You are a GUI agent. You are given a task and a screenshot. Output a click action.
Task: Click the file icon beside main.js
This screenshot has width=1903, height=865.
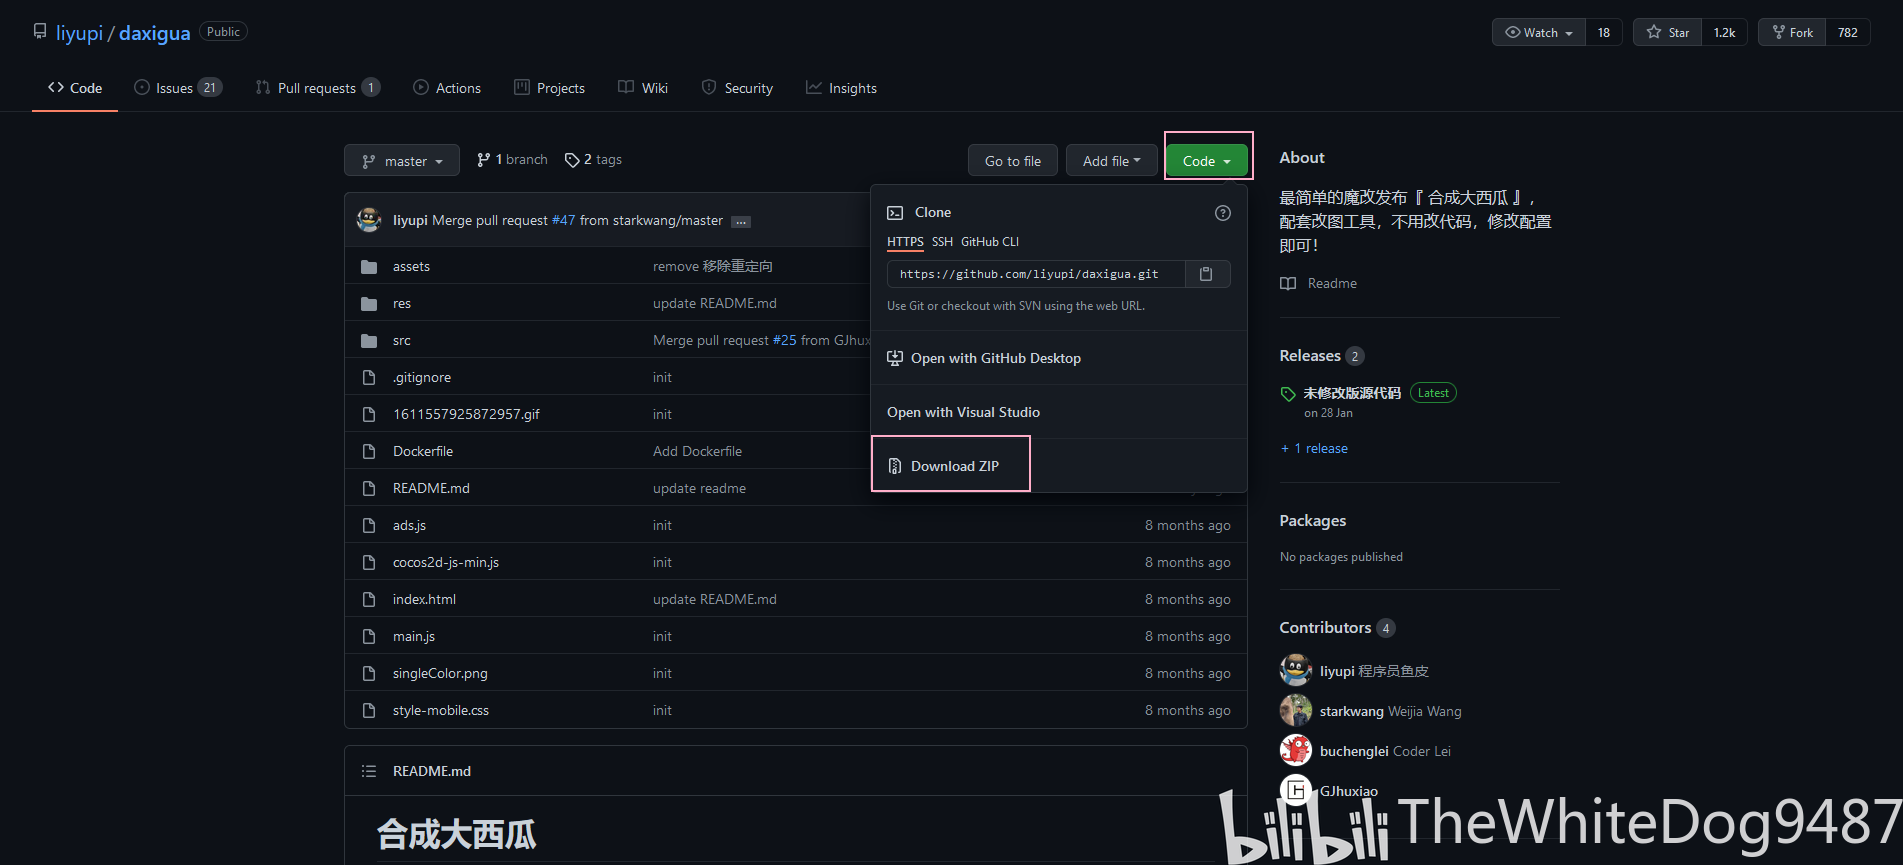[369, 637]
